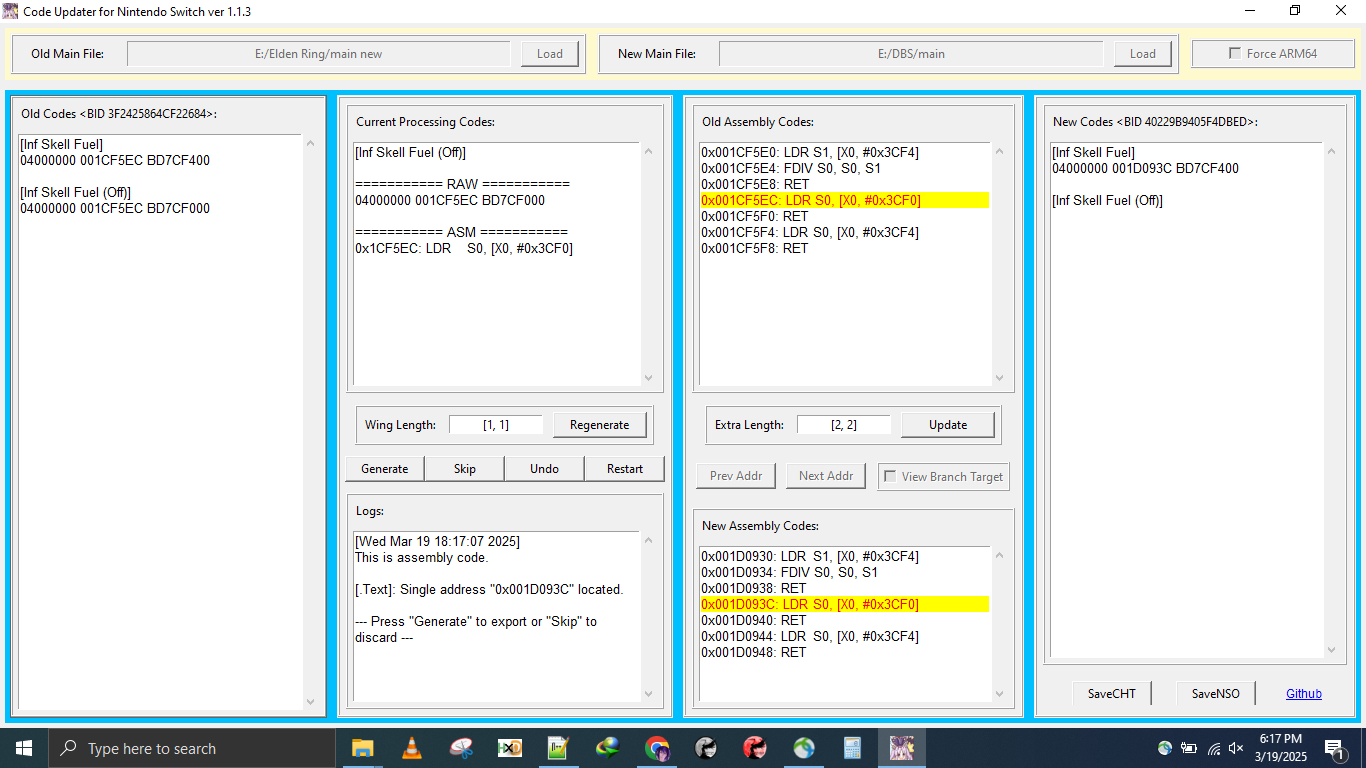Click the New Main File path field
Image resolution: width=1366 pixels, height=768 pixels.
911,54
